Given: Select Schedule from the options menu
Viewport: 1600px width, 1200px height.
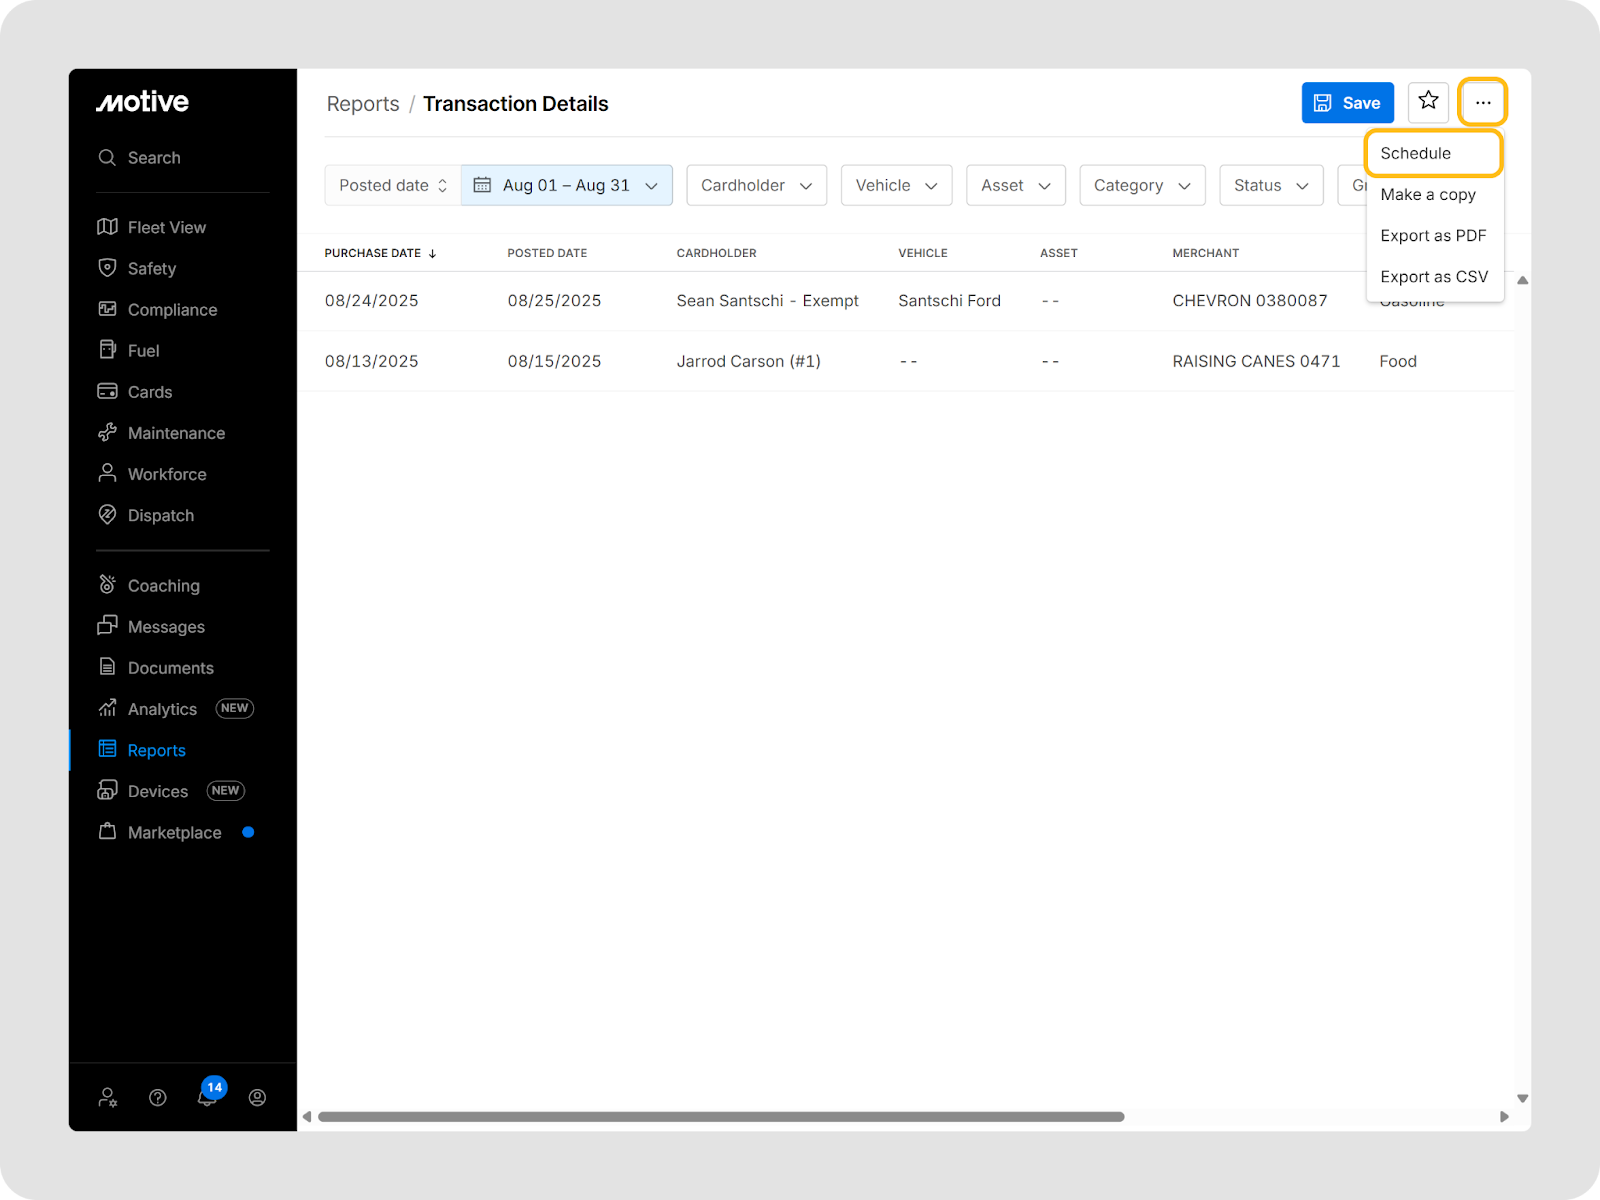Looking at the screenshot, I should click(x=1415, y=153).
